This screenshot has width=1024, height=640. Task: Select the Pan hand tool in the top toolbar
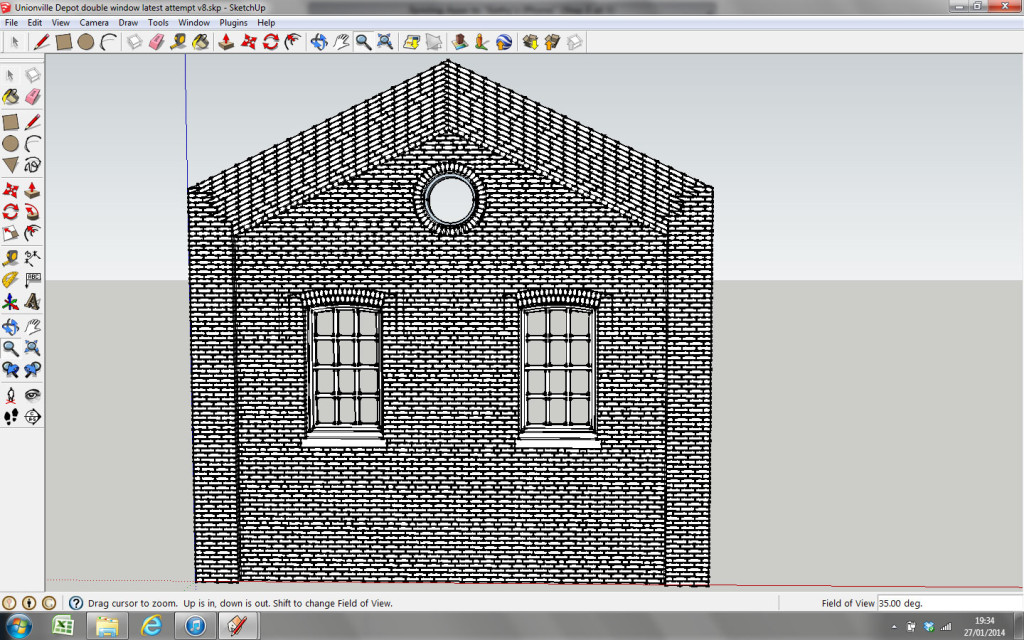[x=341, y=42]
